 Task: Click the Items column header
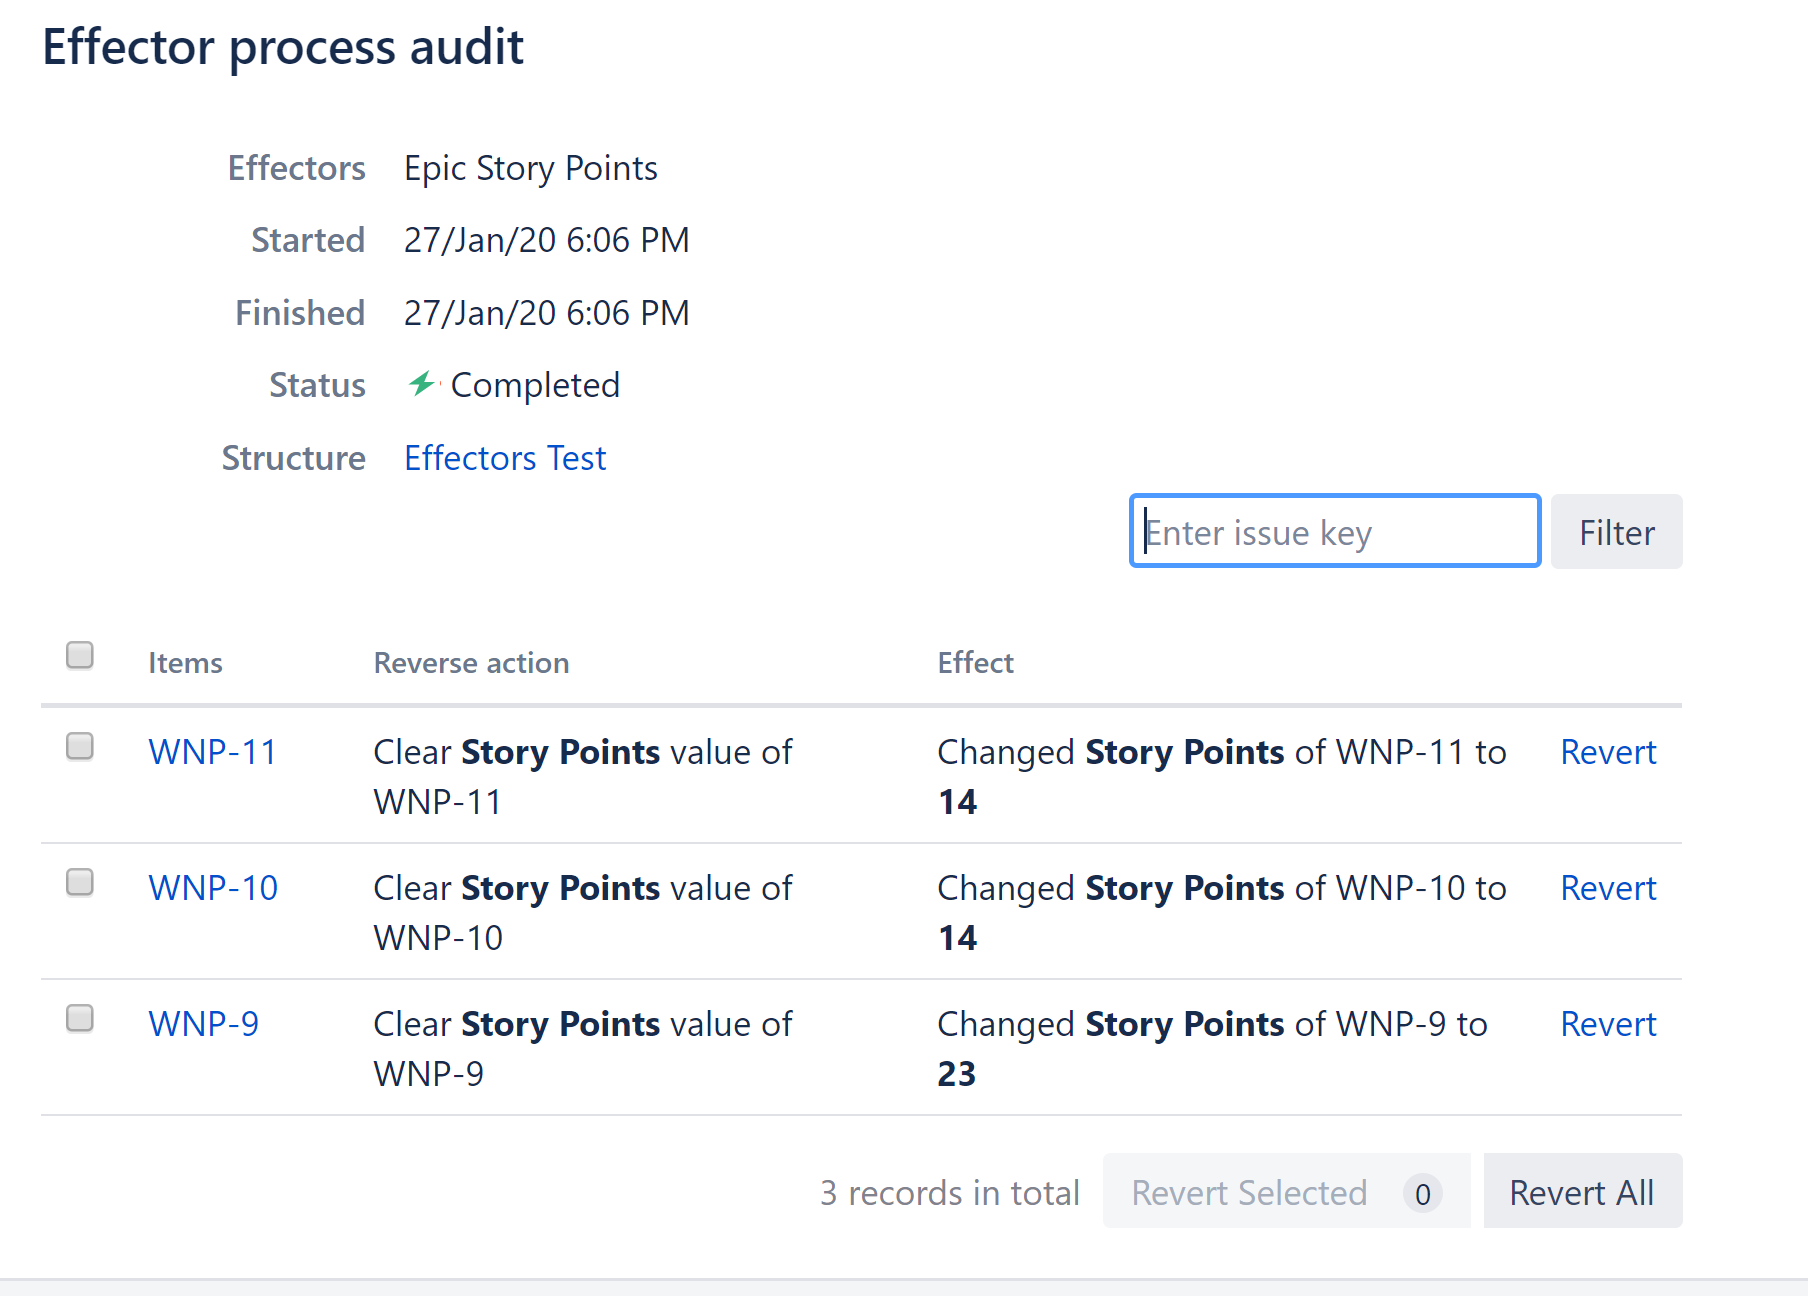point(185,663)
